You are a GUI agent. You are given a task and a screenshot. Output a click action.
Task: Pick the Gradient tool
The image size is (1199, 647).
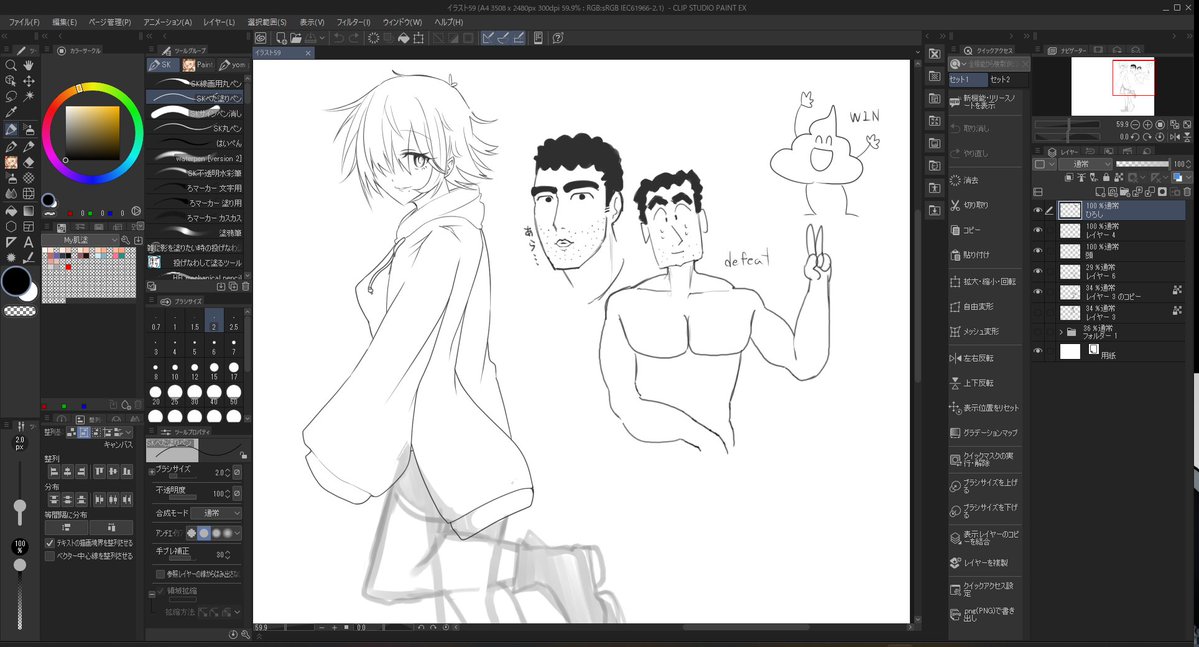(x=29, y=210)
